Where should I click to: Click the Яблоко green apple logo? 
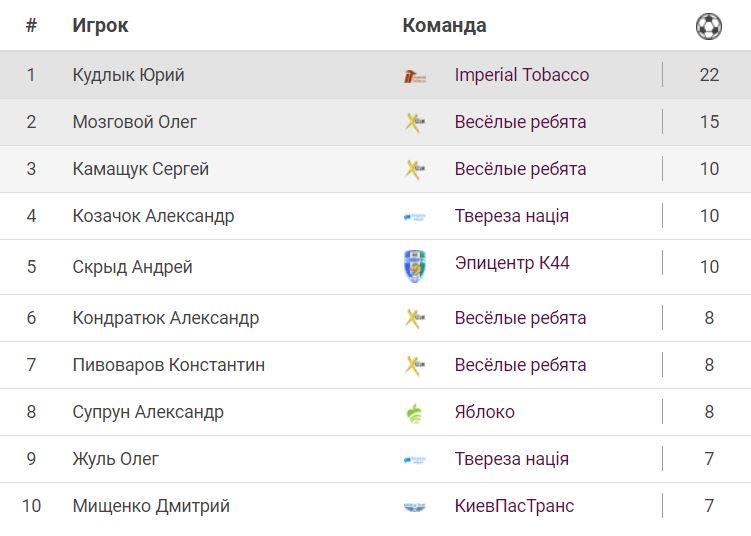pyautogui.click(x=414, y=413)
